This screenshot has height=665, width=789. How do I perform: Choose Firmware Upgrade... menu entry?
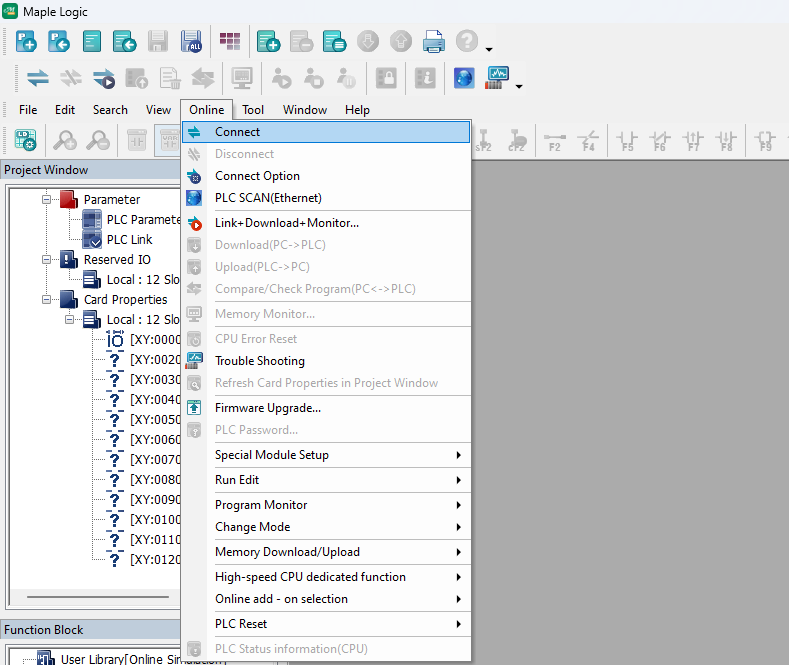(326, 408)
